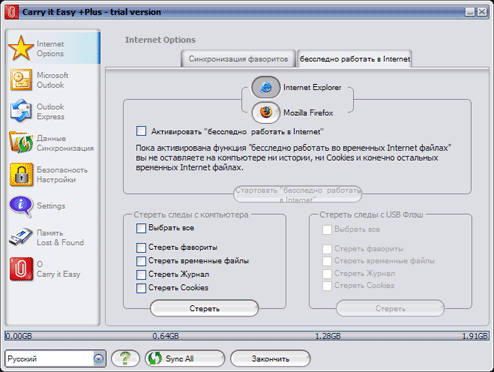This screenshot has width=494, height=372.
Task: Click the Sync All button
Action: (x=185, y=359)
